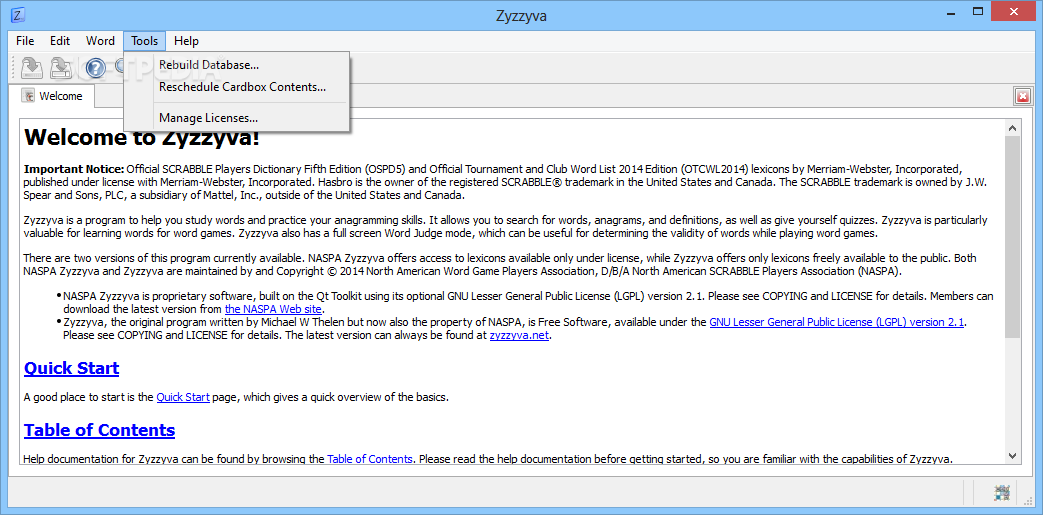1043x515 pixels.
Task: Click scrollbar up arrow in help pane
Action: 1012,128
